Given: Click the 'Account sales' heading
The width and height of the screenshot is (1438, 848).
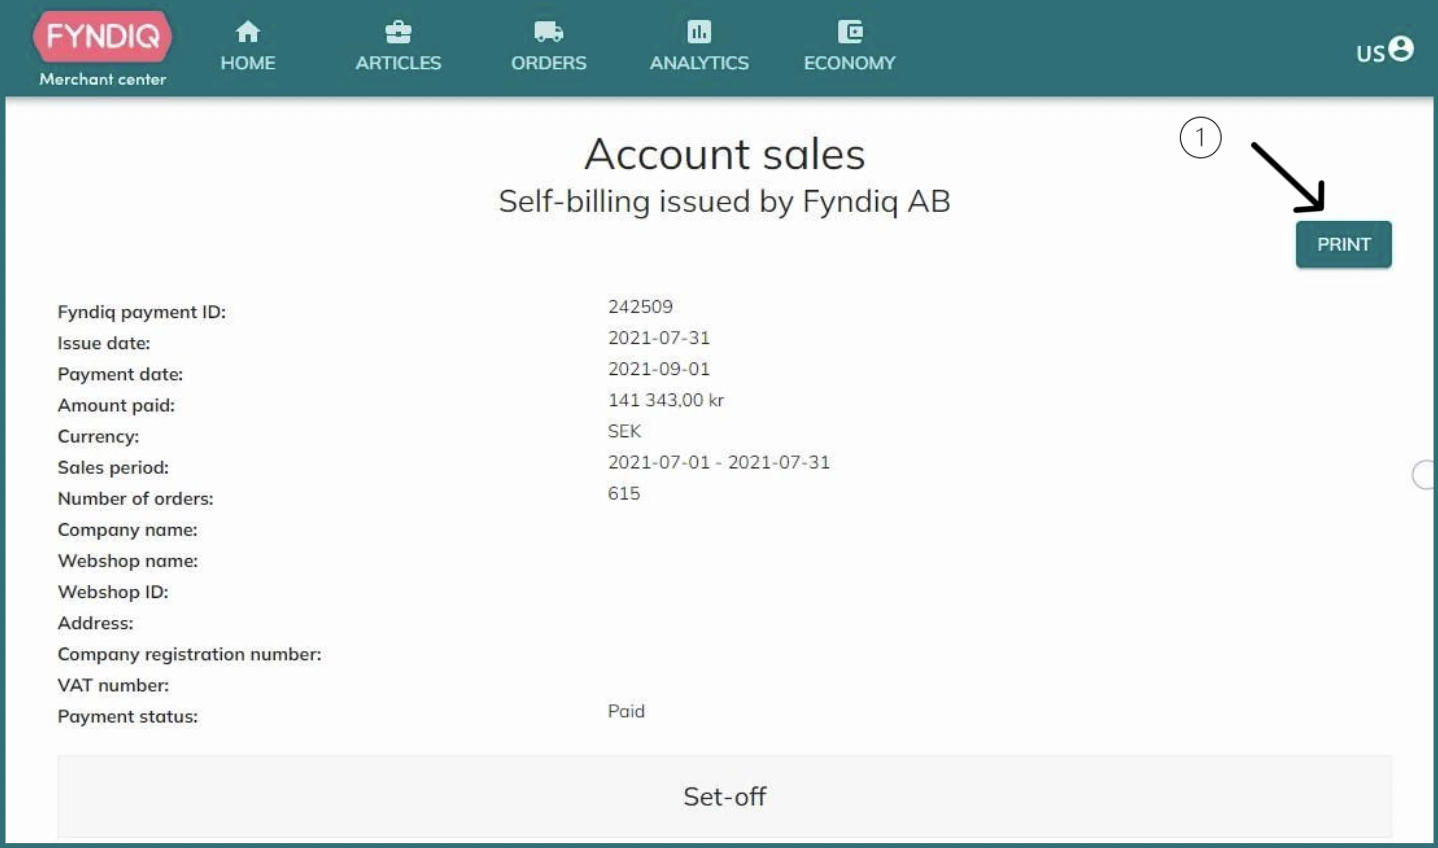Looking at the screenshot, I should click(x=724, y=154).
